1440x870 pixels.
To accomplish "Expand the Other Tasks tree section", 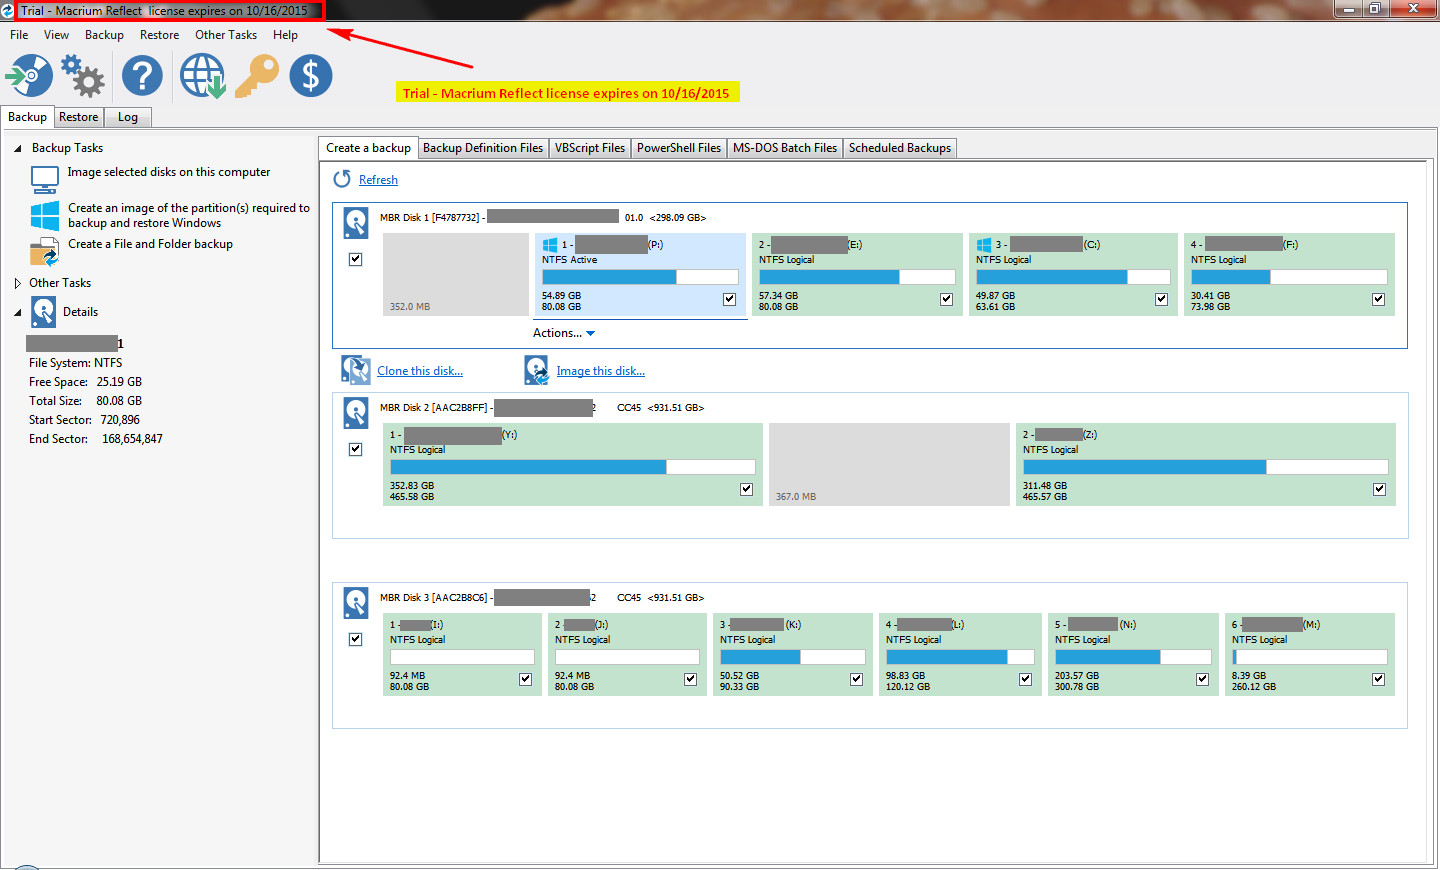I will pyautogui.click(x=18, y=283).
